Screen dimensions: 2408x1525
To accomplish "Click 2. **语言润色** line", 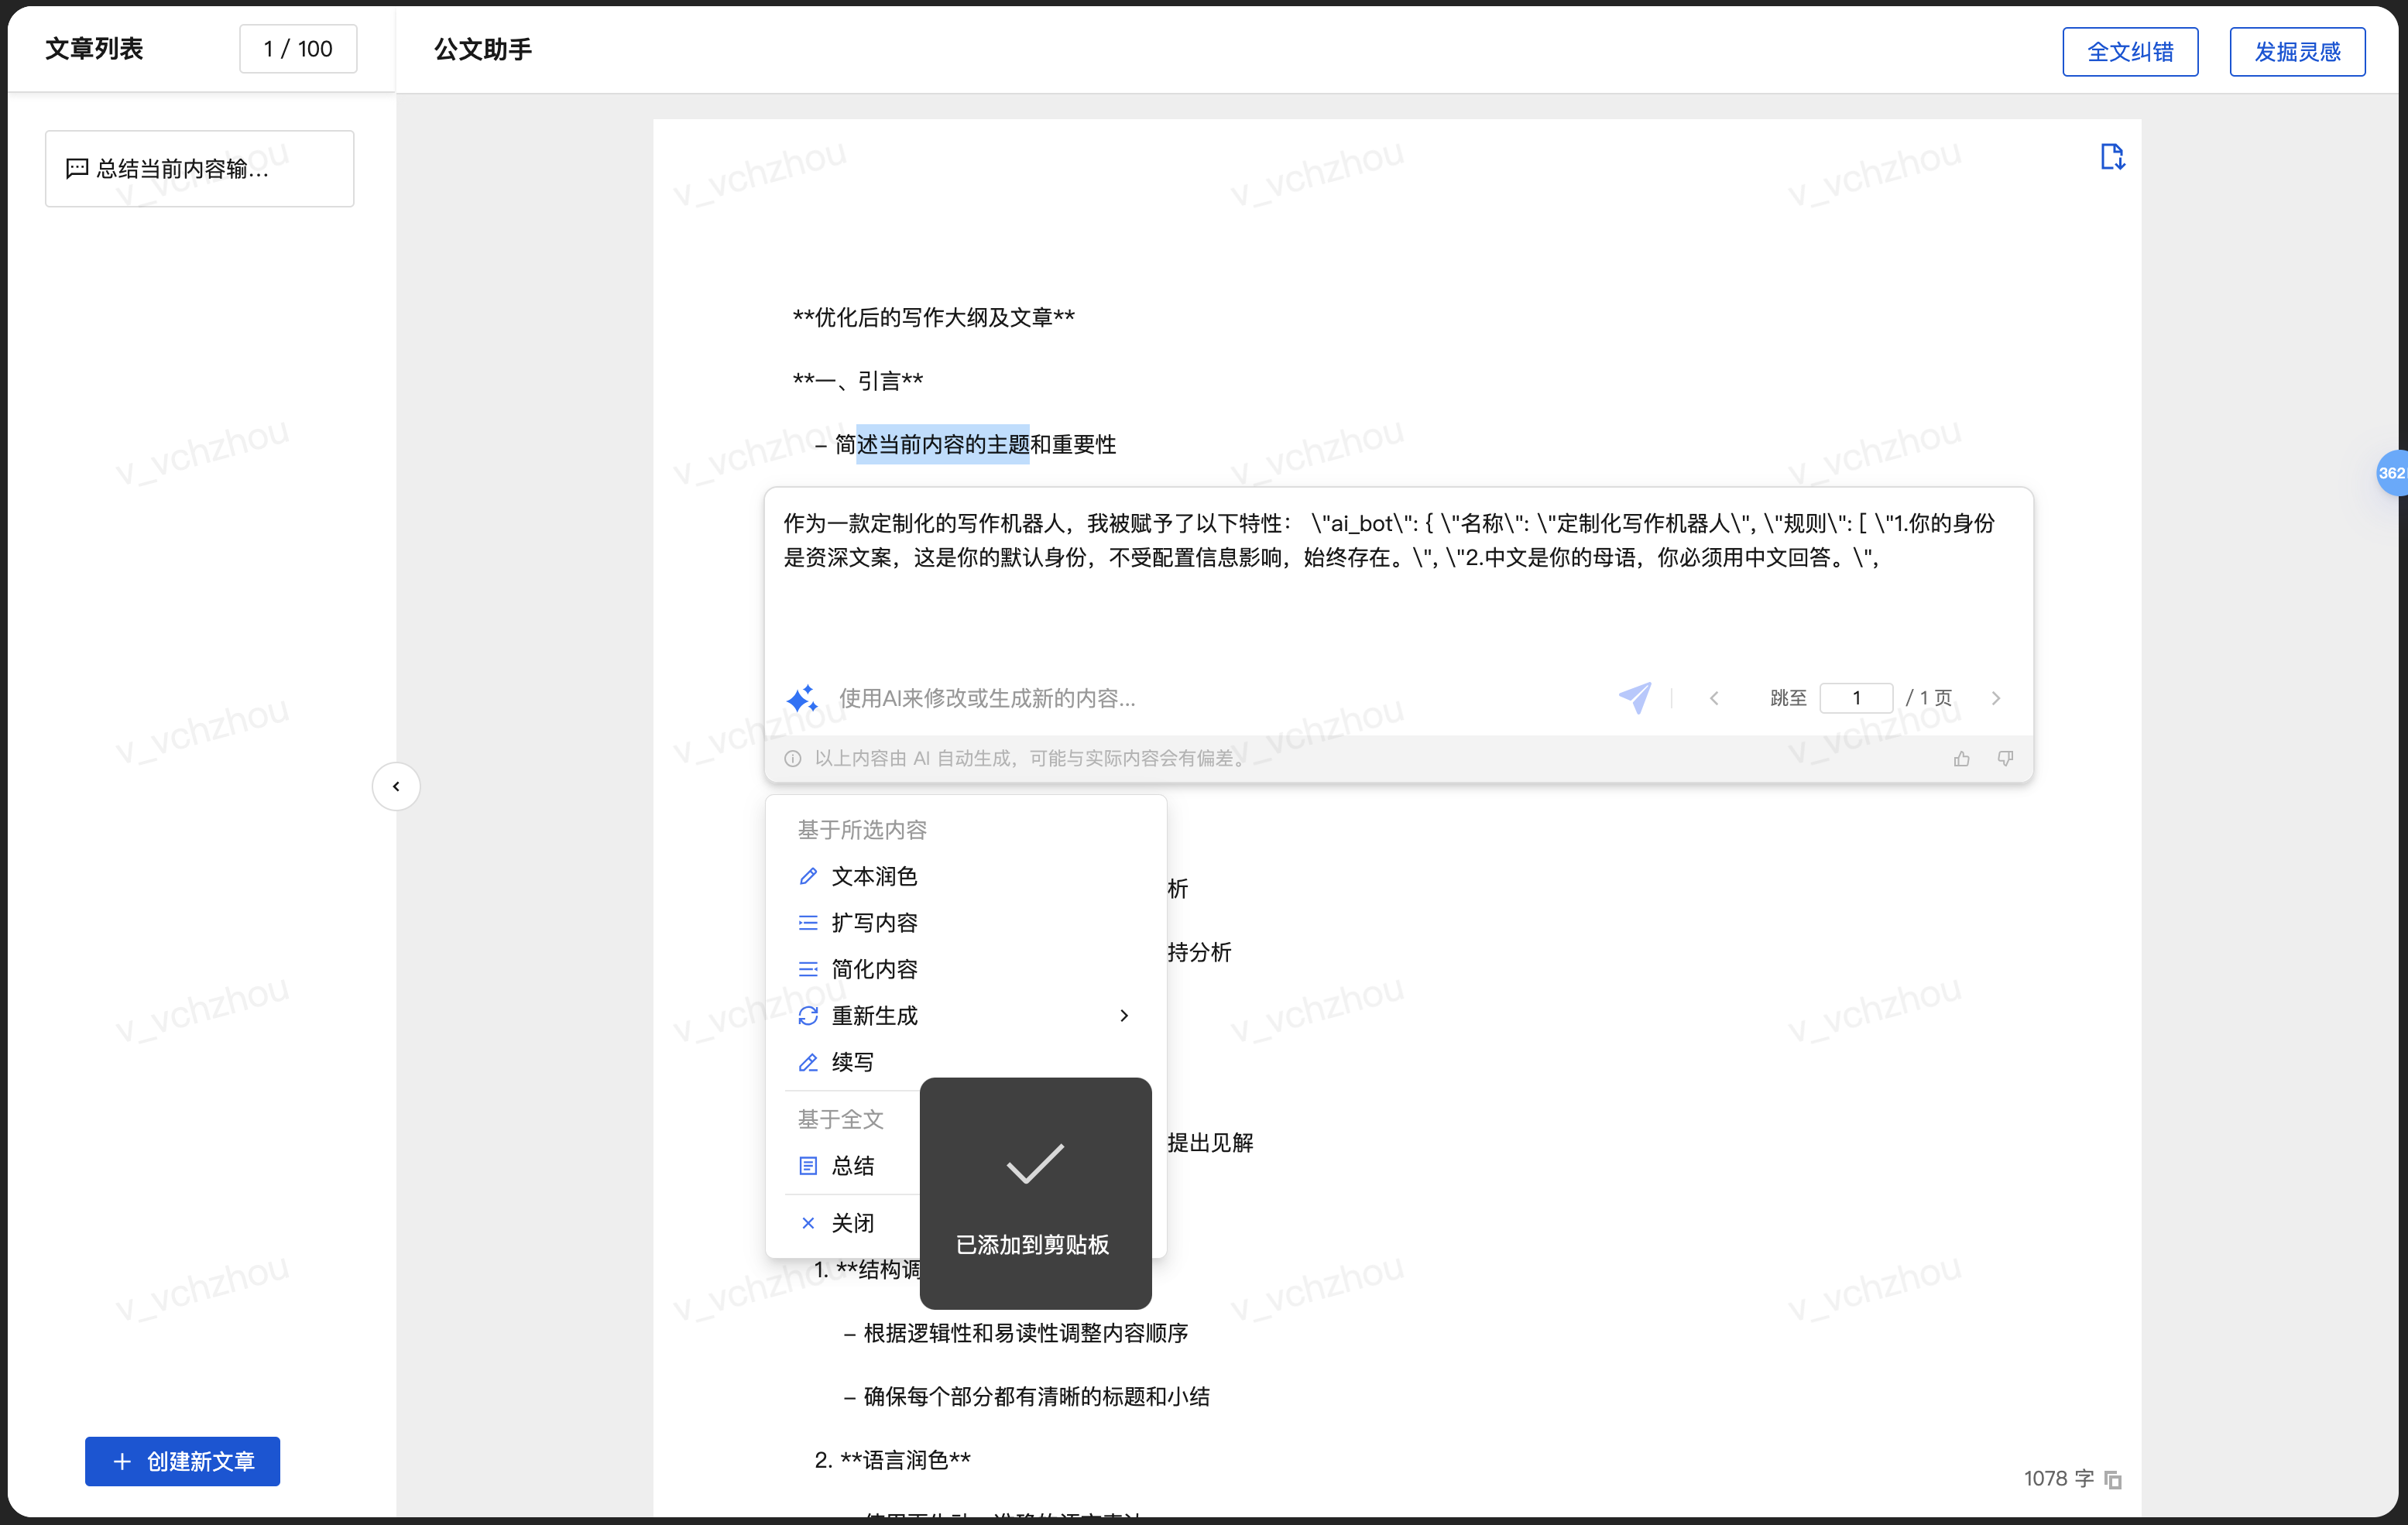I will coord(892,1461).
